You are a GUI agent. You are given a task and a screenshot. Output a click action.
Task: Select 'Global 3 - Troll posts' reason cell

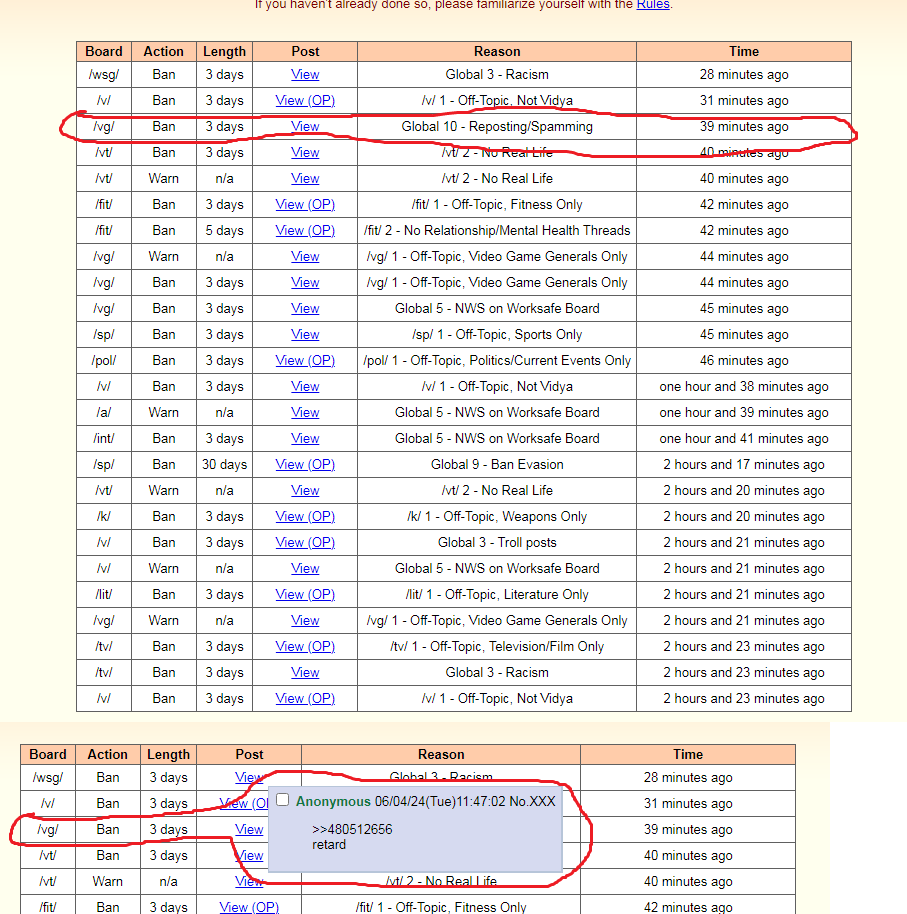coord(497,543)
